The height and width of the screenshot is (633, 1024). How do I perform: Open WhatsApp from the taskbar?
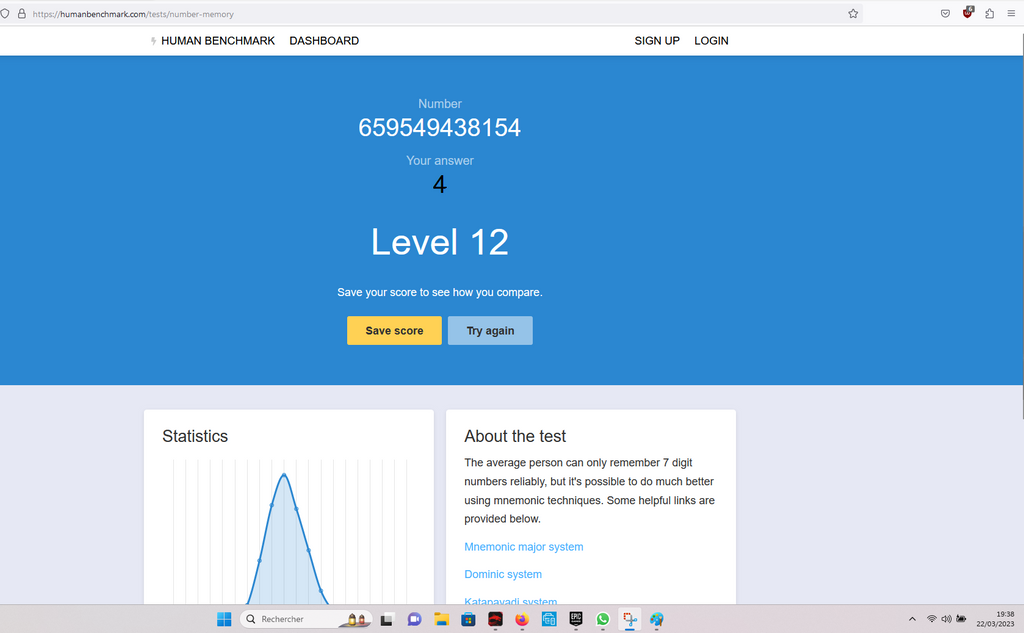603,619
